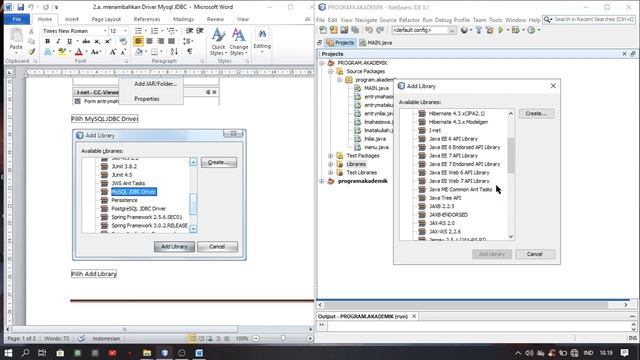Image resolution: width=640 pixels, height=360 pixels.
Task: Click the zoom out minus button in Word
Action: pyautogui.click(x=256, y=338)
